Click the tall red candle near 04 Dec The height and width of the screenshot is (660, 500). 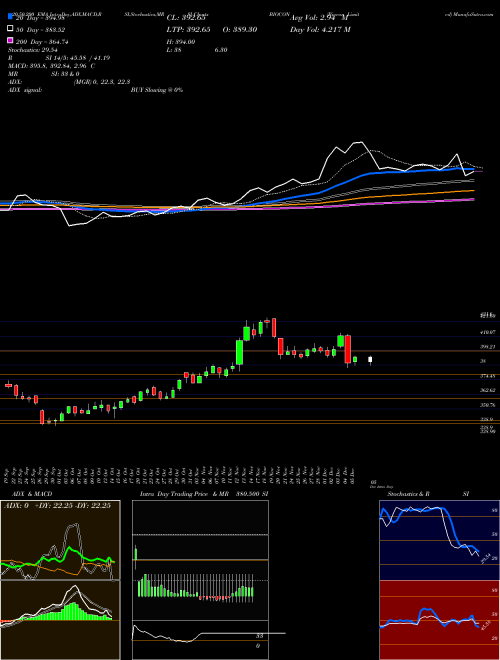[348, 350]
